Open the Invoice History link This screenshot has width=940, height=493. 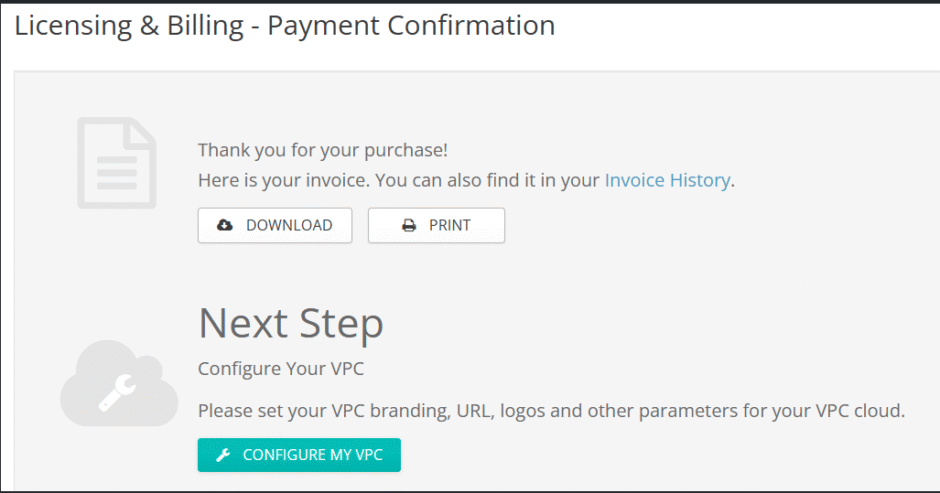point(668,181)
